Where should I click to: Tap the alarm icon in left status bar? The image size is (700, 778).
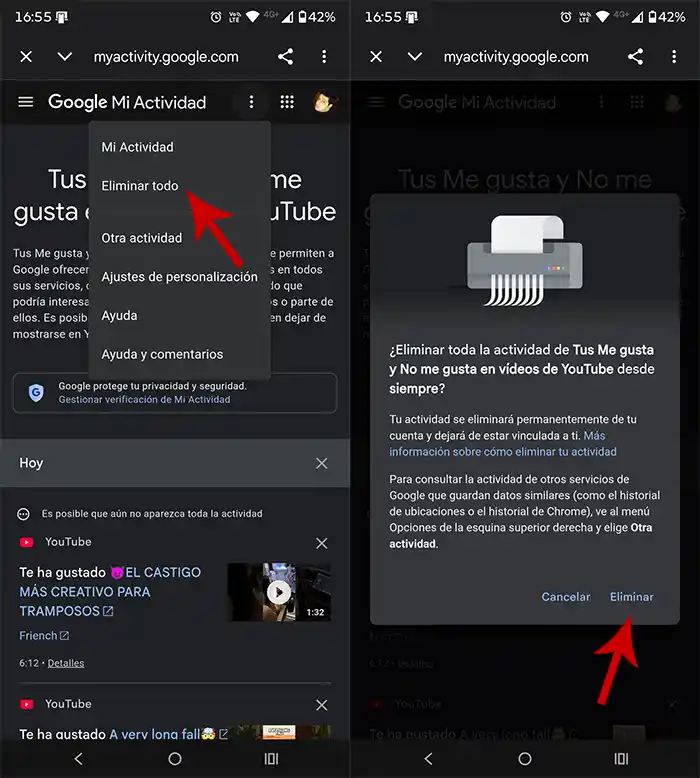[216, 17]
